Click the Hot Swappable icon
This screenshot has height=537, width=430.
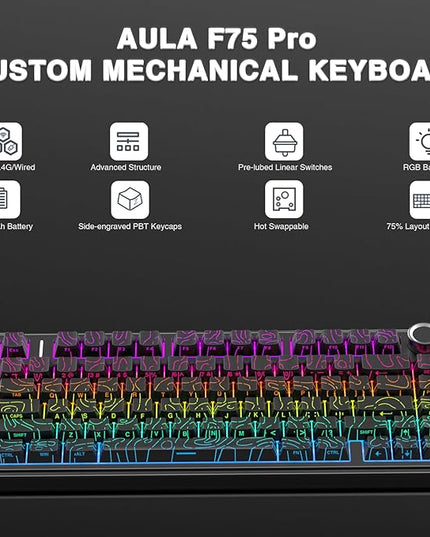(284, 199)
